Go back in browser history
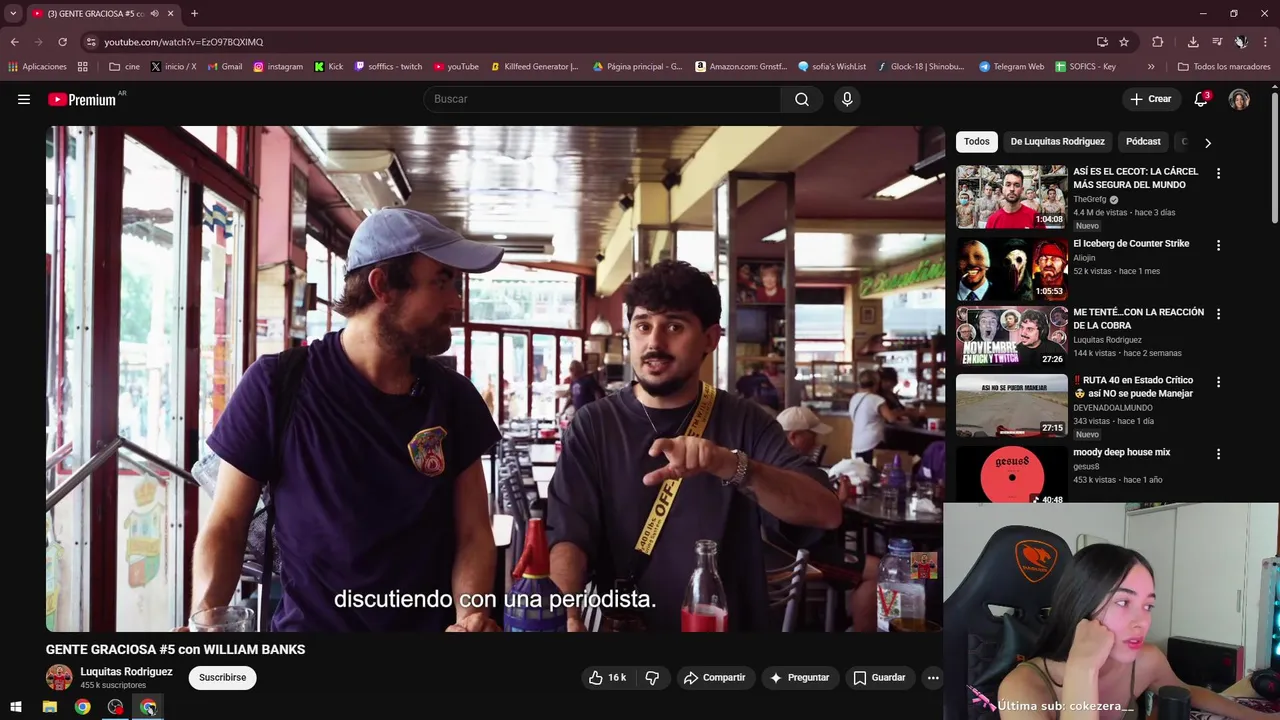This screenshot has height=720, width=1280. pyautogui.click(x=14, y=42)
